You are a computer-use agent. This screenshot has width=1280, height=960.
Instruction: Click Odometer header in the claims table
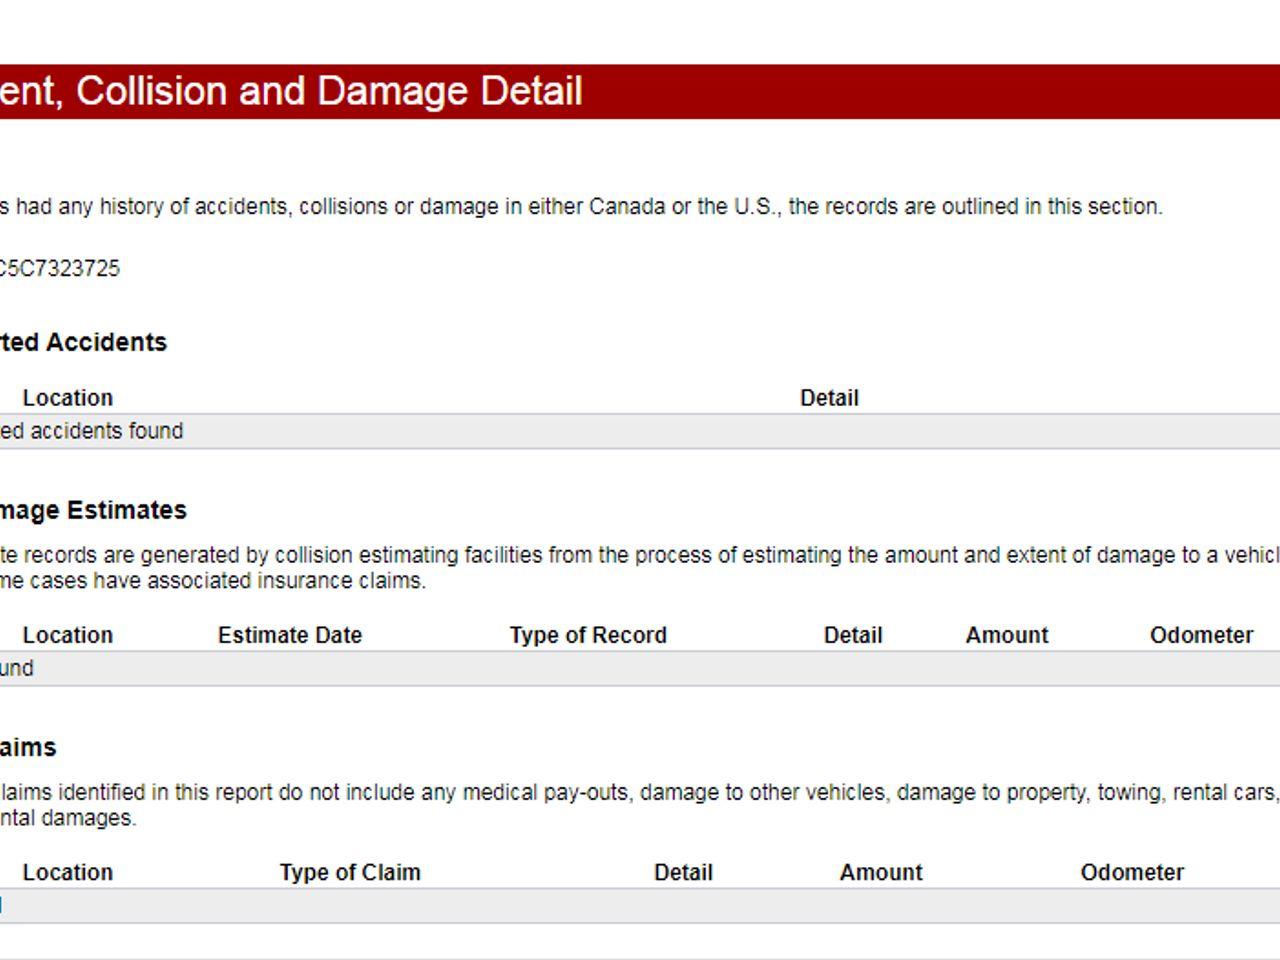(x=1132, y=872)
